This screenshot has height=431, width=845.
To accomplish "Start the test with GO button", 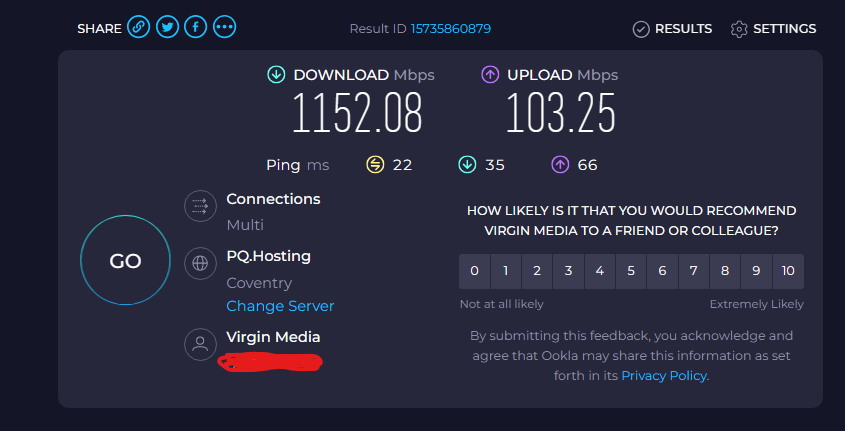I will (125, 260).
